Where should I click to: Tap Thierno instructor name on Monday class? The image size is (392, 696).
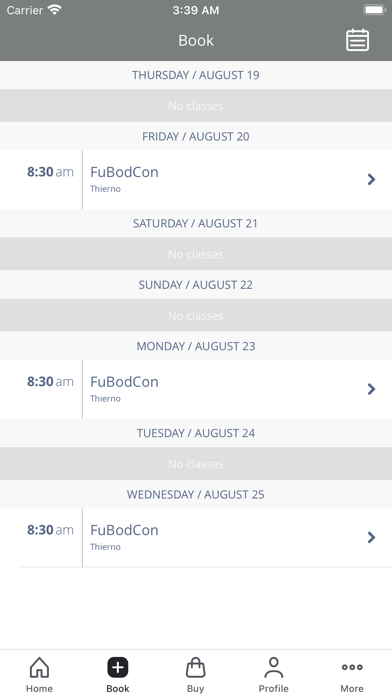point(105,399)
